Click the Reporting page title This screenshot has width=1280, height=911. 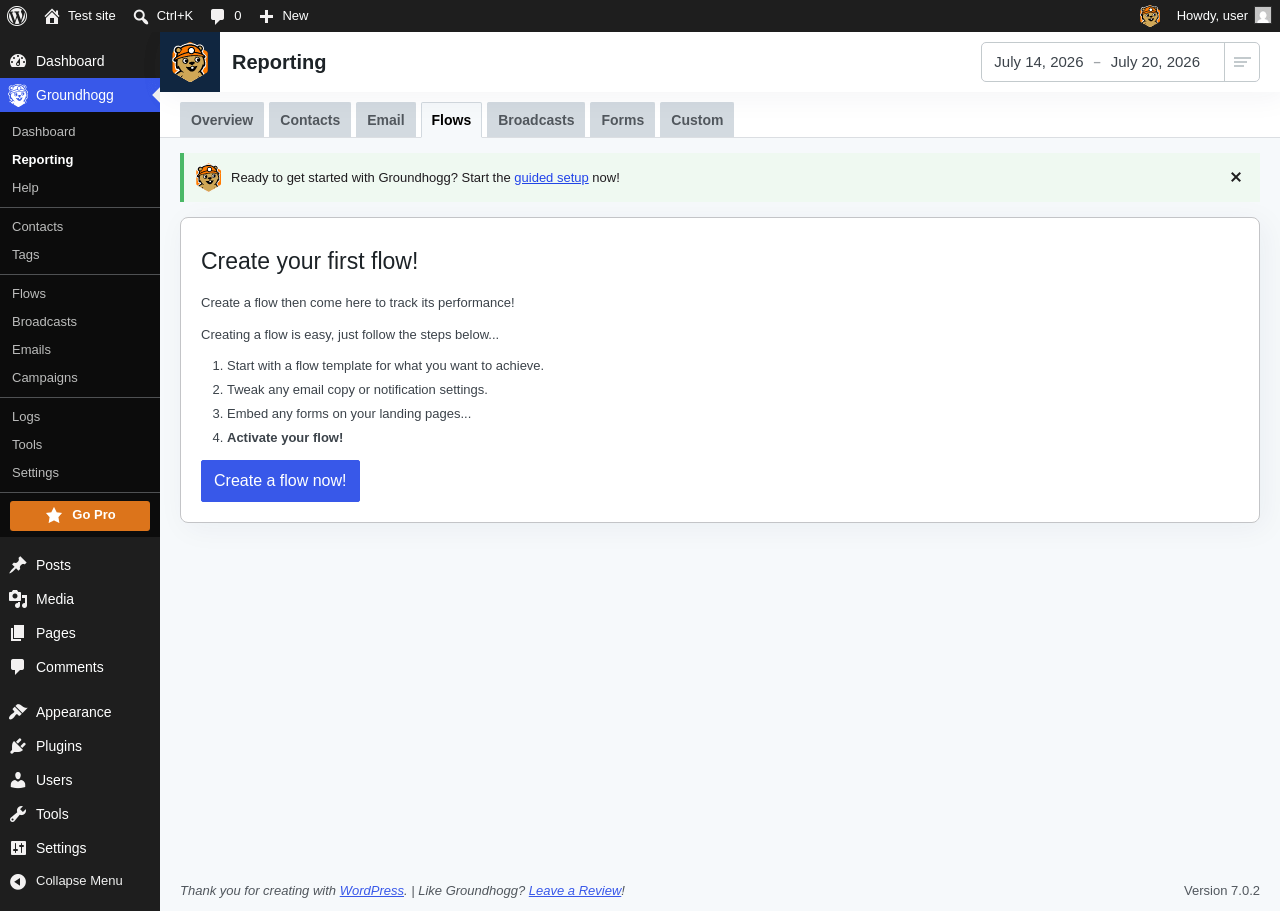pyautogui.click(x=279, y=62)
